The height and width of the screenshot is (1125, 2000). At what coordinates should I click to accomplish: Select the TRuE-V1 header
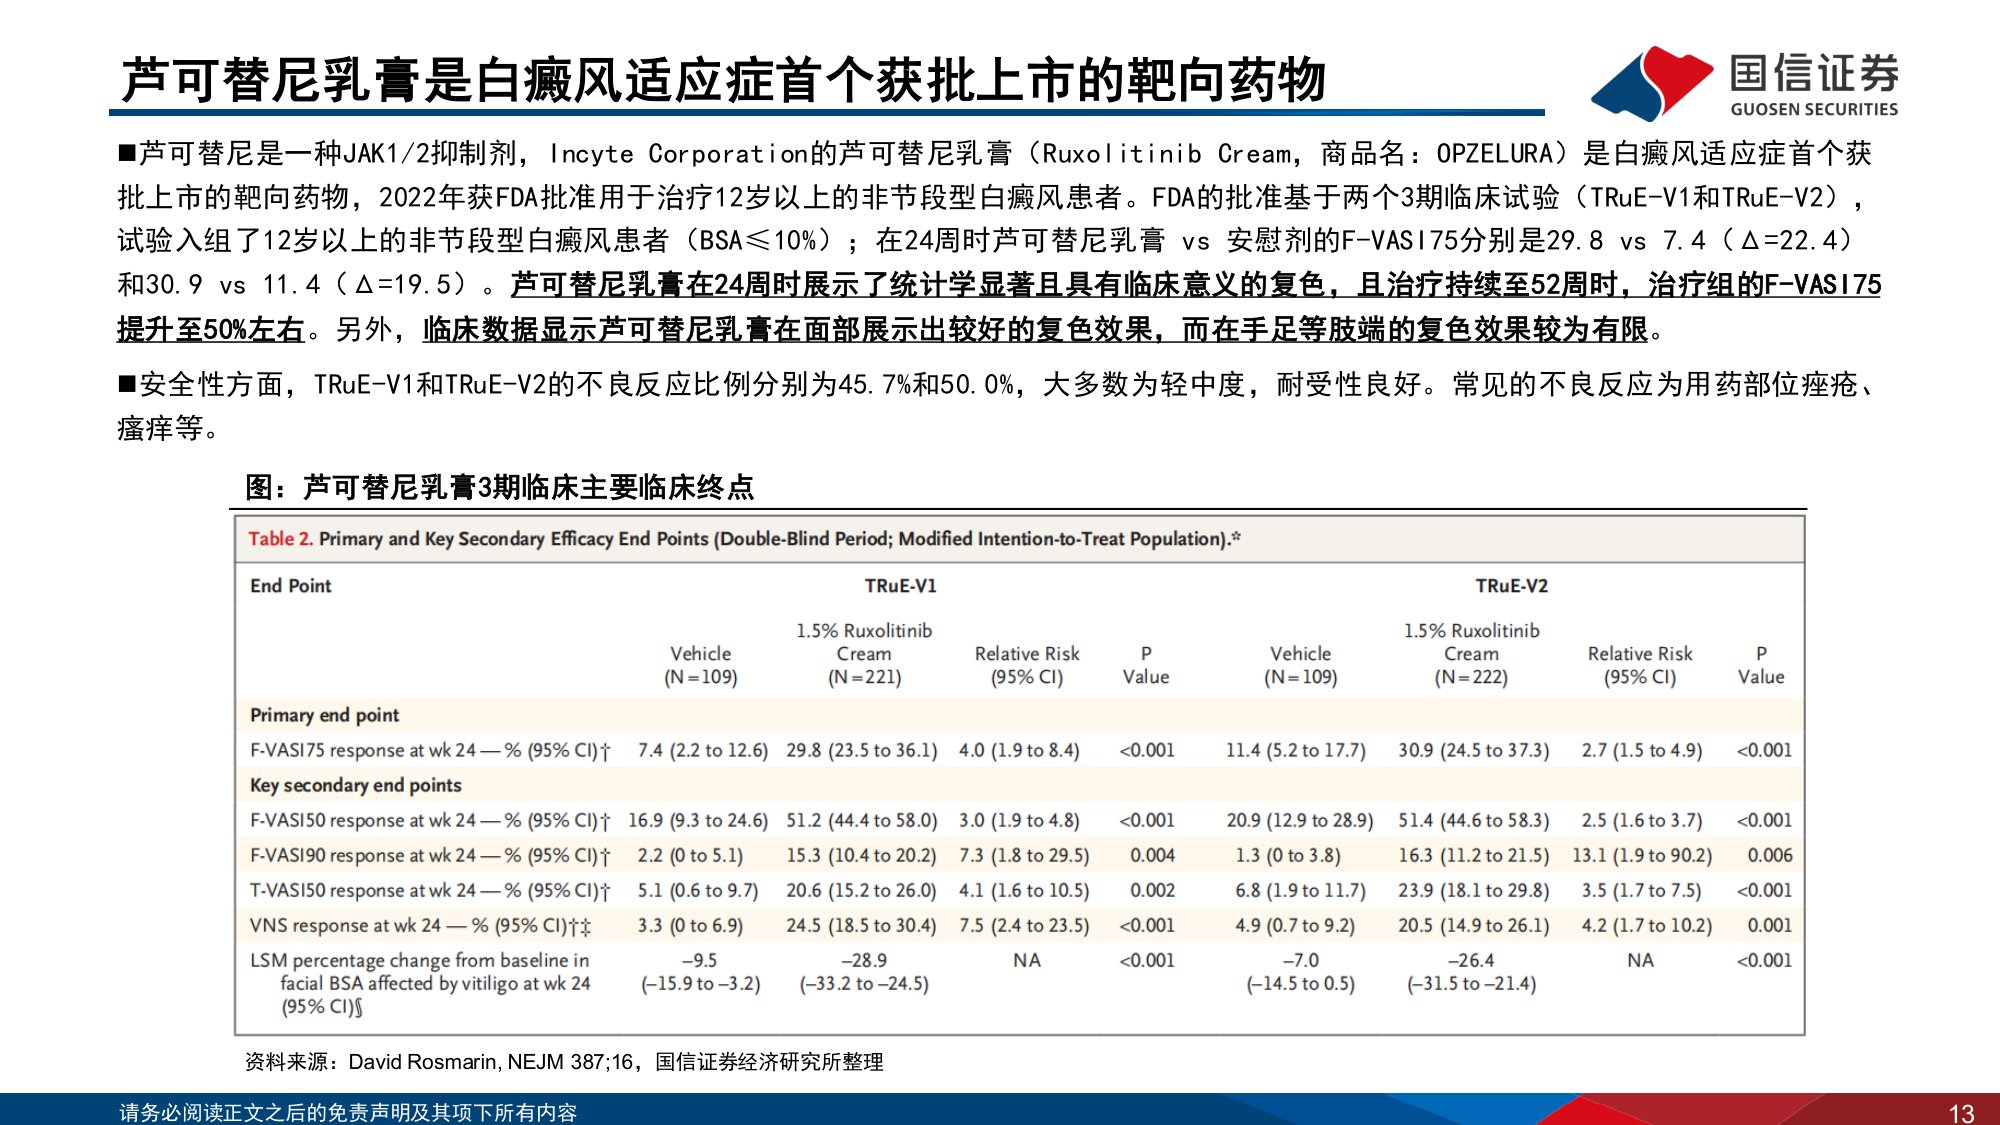tap(900, 586)
